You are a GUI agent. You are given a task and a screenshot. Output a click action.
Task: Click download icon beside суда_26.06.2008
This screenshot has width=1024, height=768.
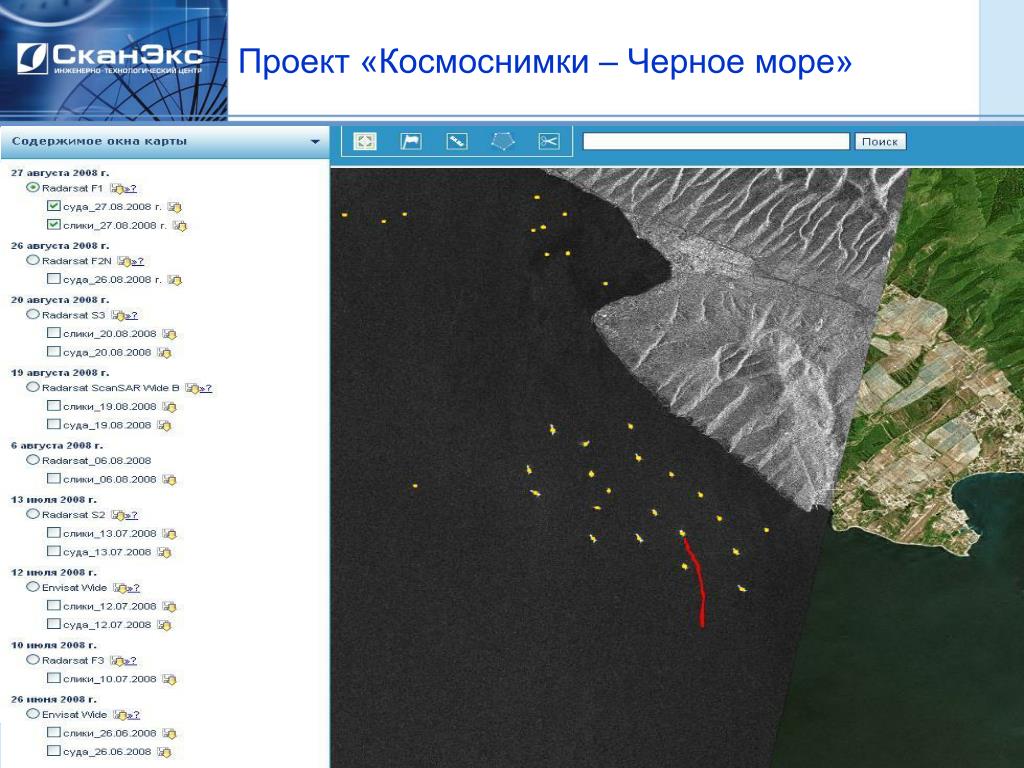click(x=165, y=752)
